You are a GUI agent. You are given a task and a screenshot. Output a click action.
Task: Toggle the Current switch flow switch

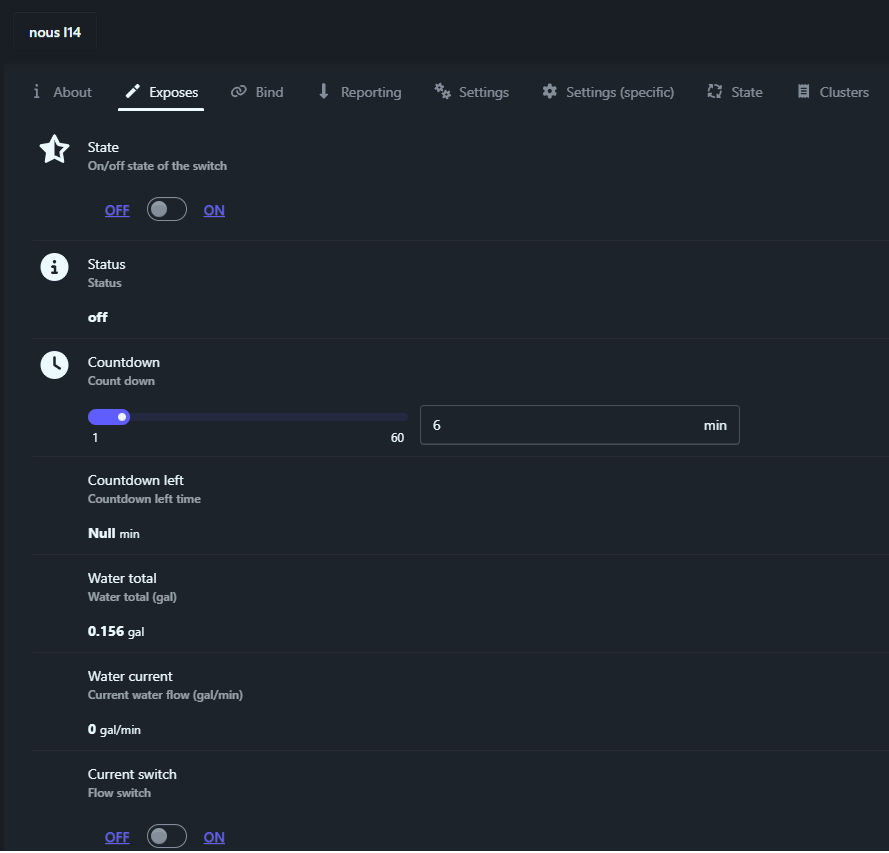click(x=167, y=836)
